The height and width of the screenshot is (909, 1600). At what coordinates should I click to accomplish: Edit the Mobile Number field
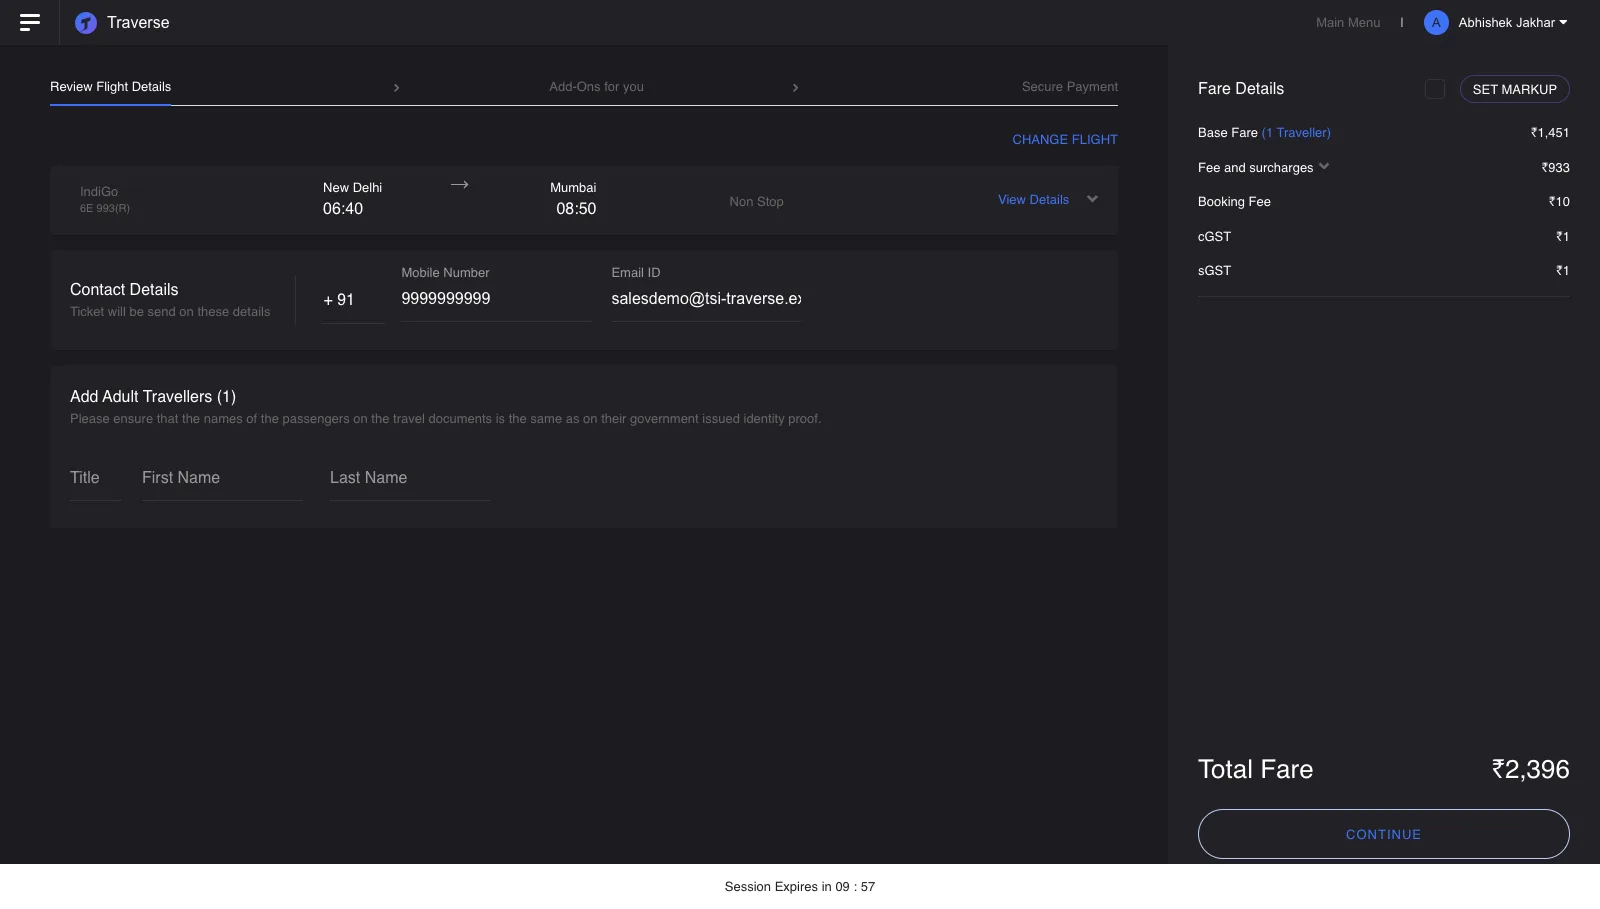[x=496, y=299]
